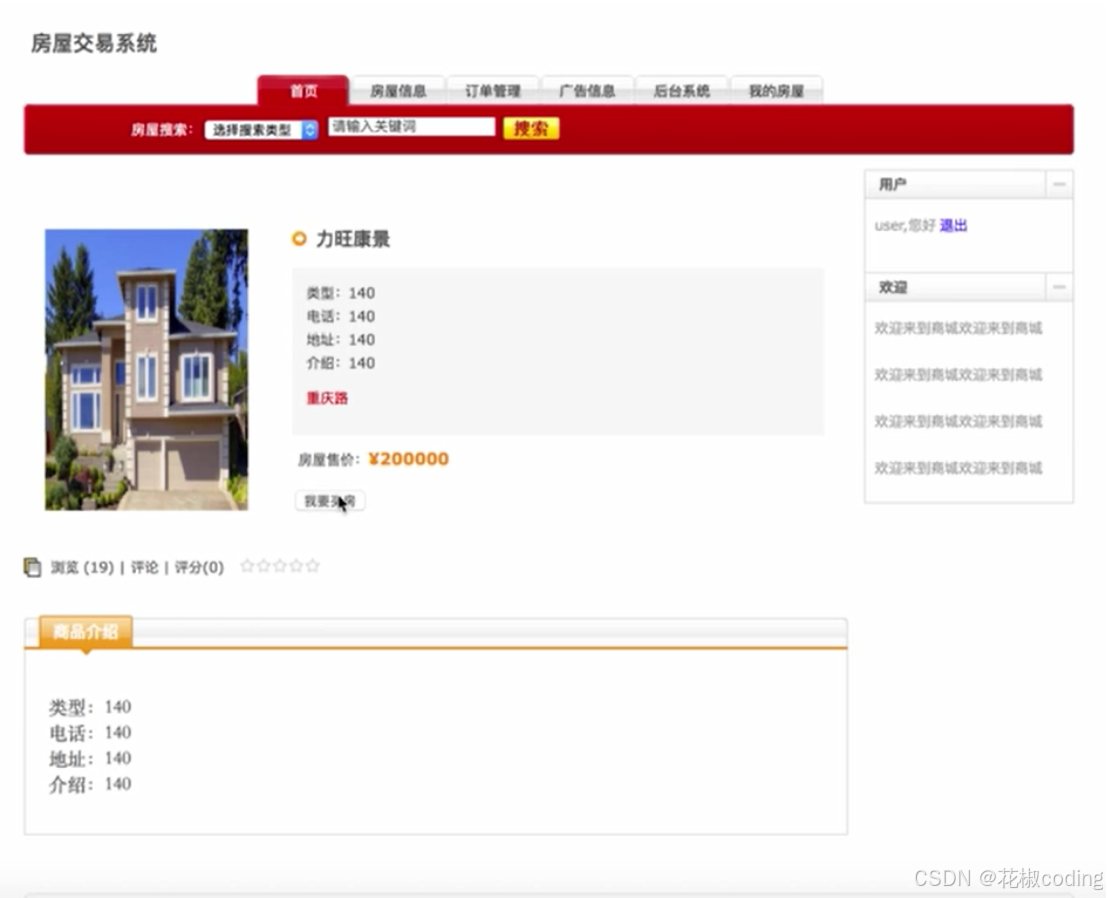Rate three stars with third star icon
1107x898 pixels.
tap(280, 565)
